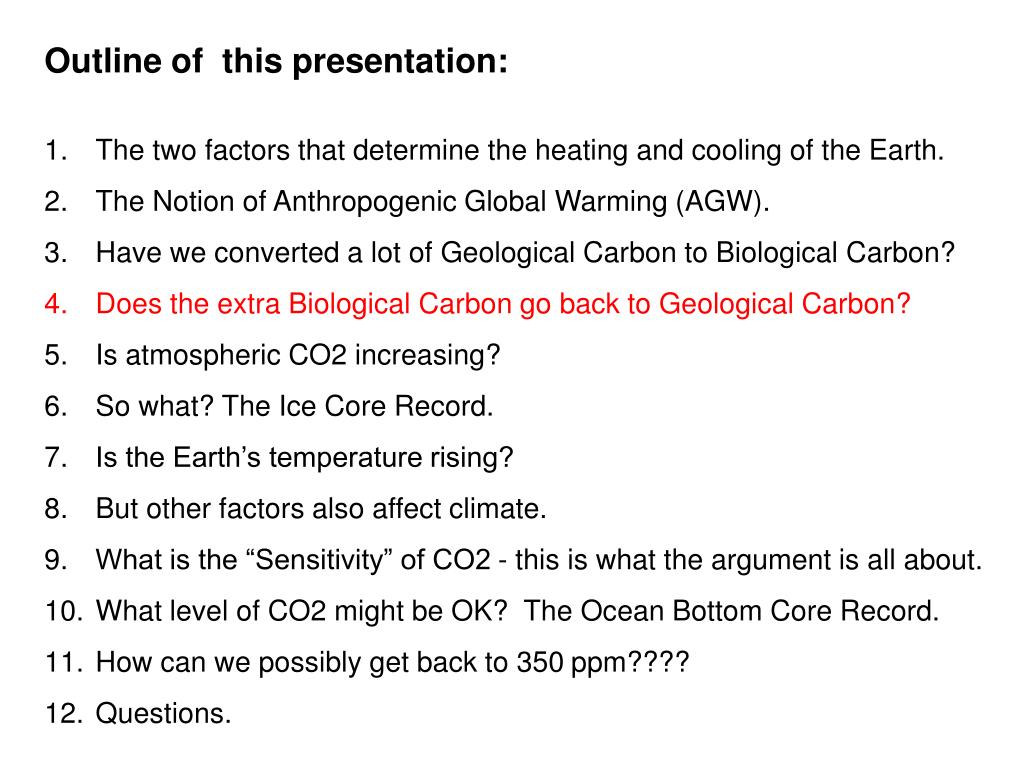Click 'So what? The Ice Core Record.'
Viewport: 1024px width, 768px height.
point(295,406)
